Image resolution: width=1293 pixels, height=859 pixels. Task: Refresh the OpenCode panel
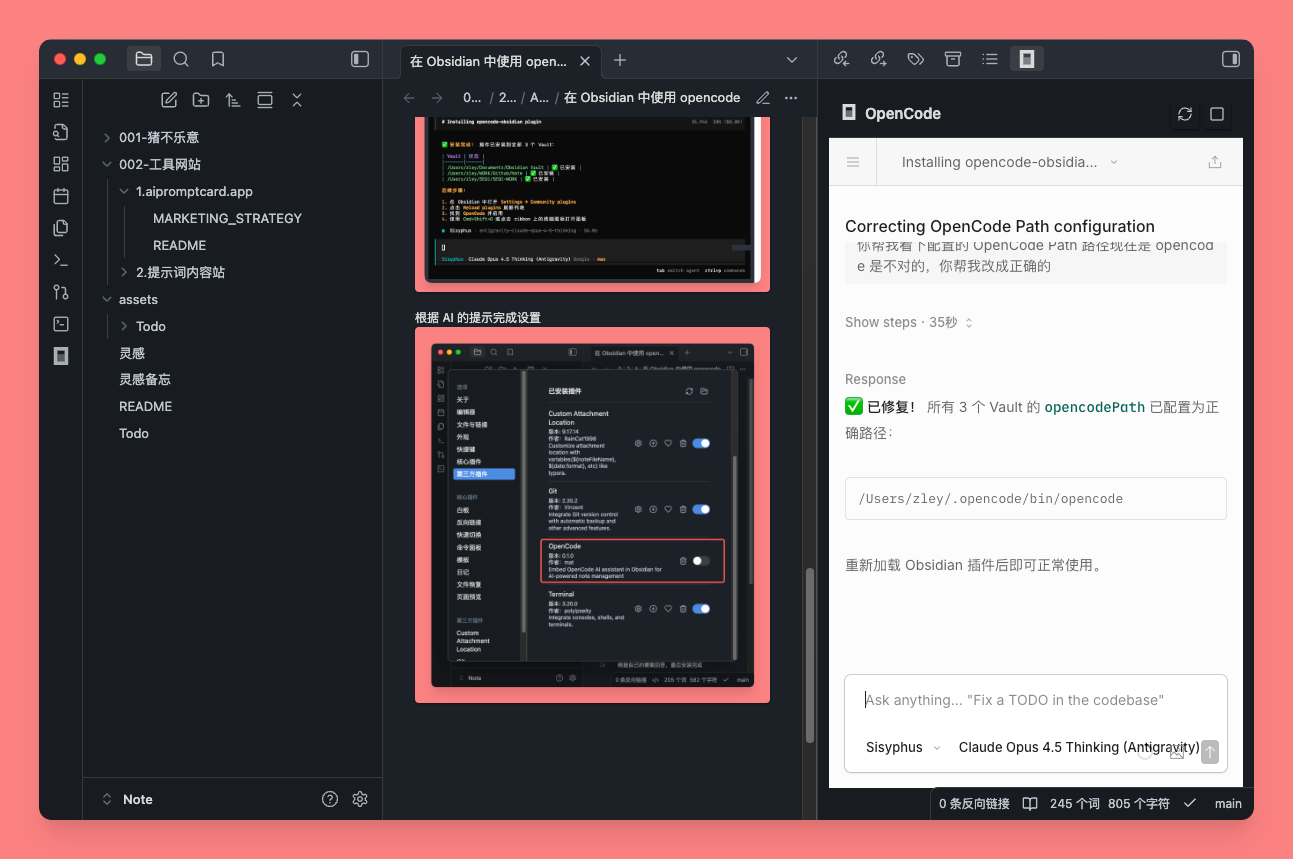tap(1185, 114)
